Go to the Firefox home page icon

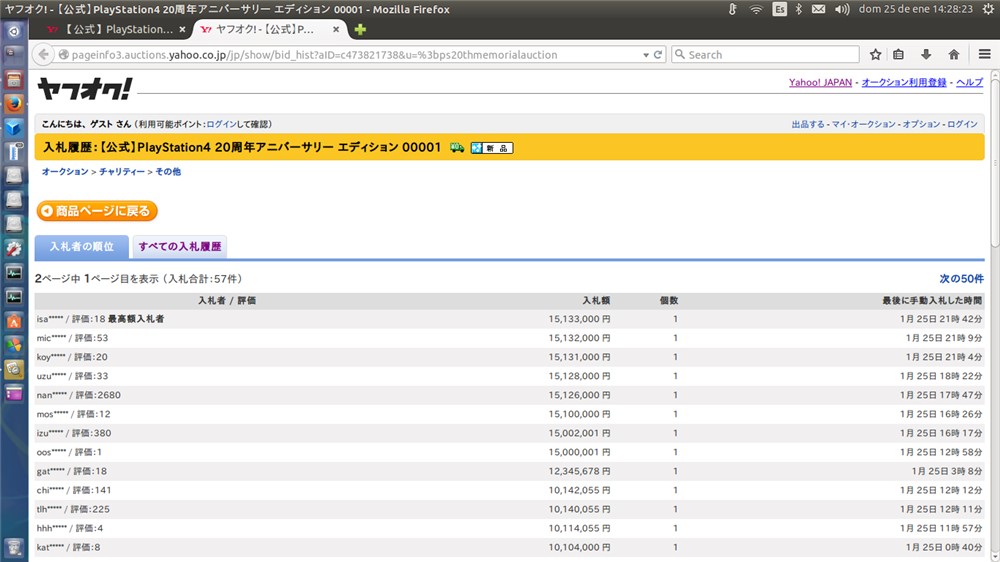coord(954,55)
